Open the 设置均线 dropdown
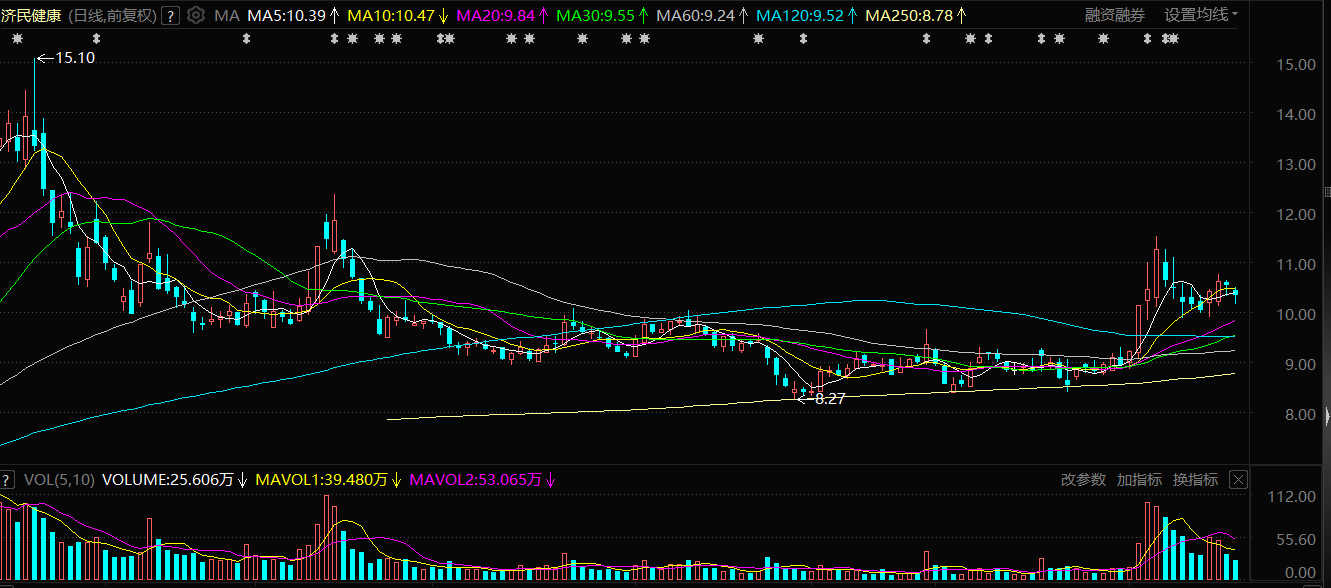Screen dimensions: 1331x588 point(1201,15)
